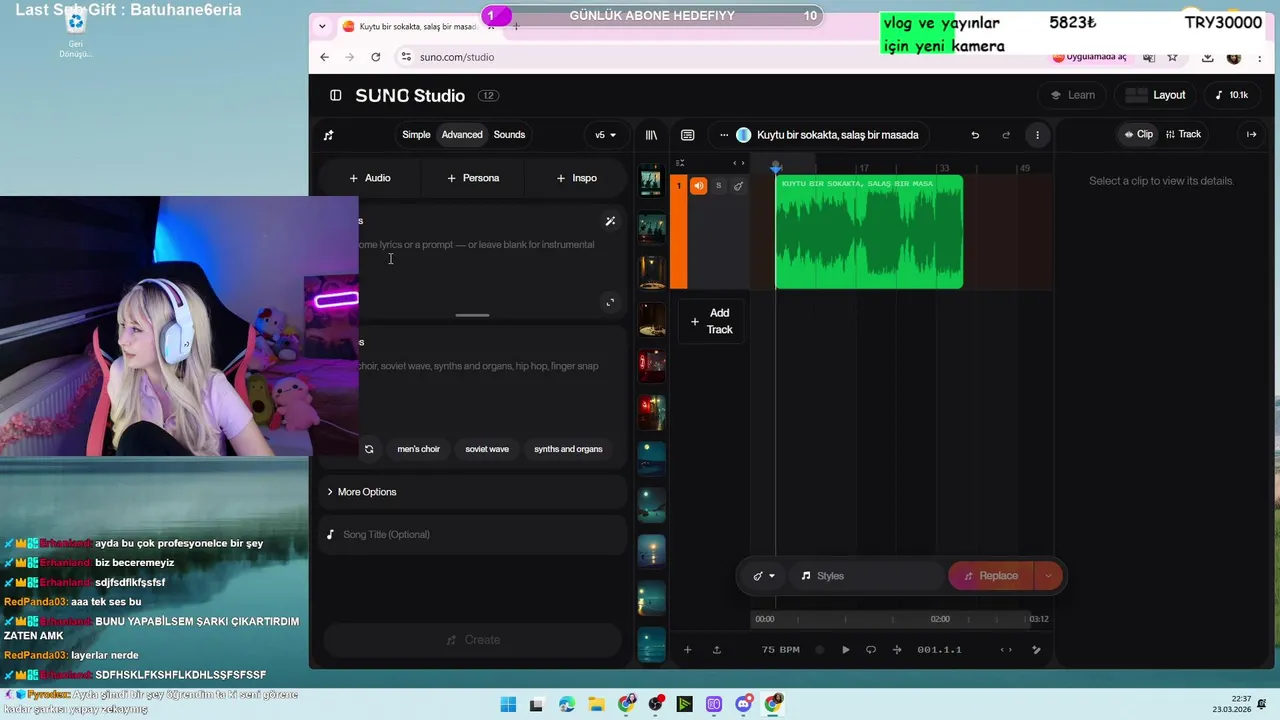Open the Audio add option

pyautogui.click(x=370, y=178)
